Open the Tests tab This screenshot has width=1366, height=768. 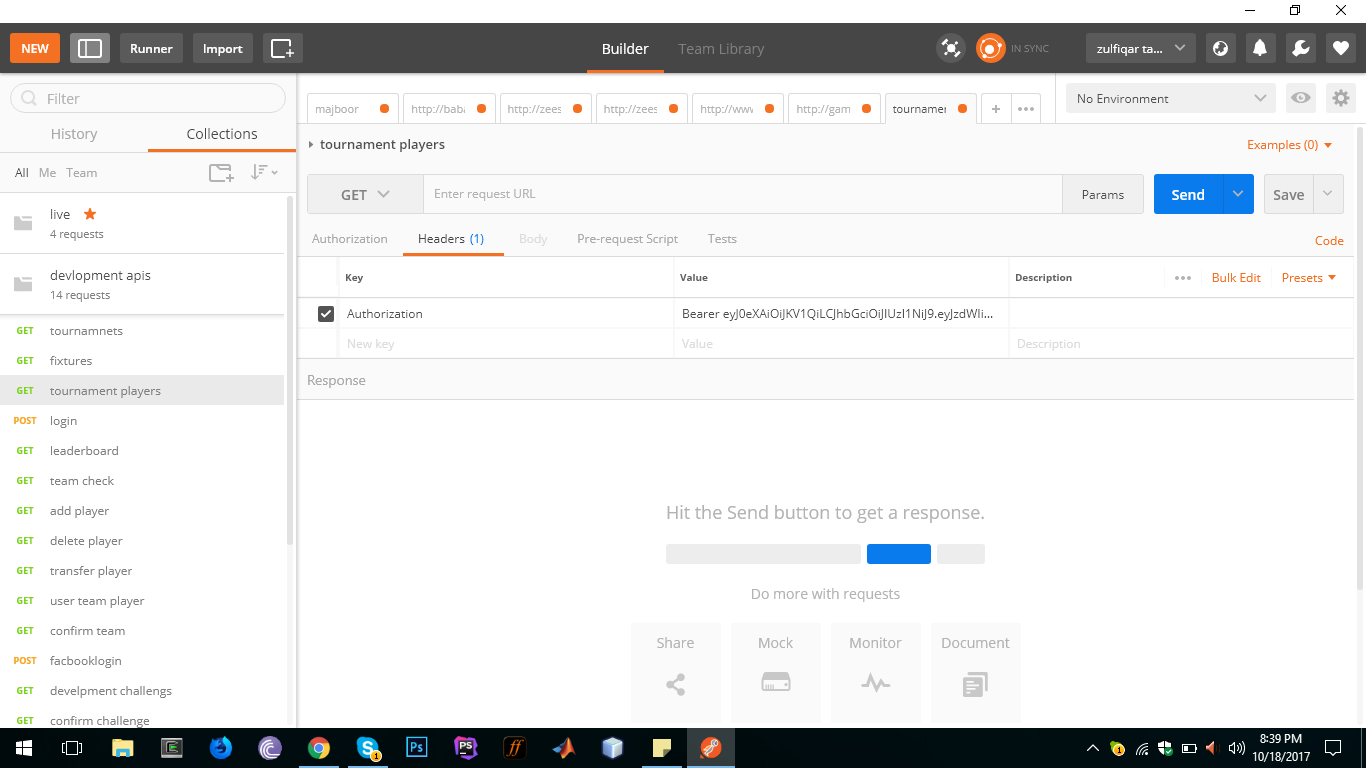point(722,239)
